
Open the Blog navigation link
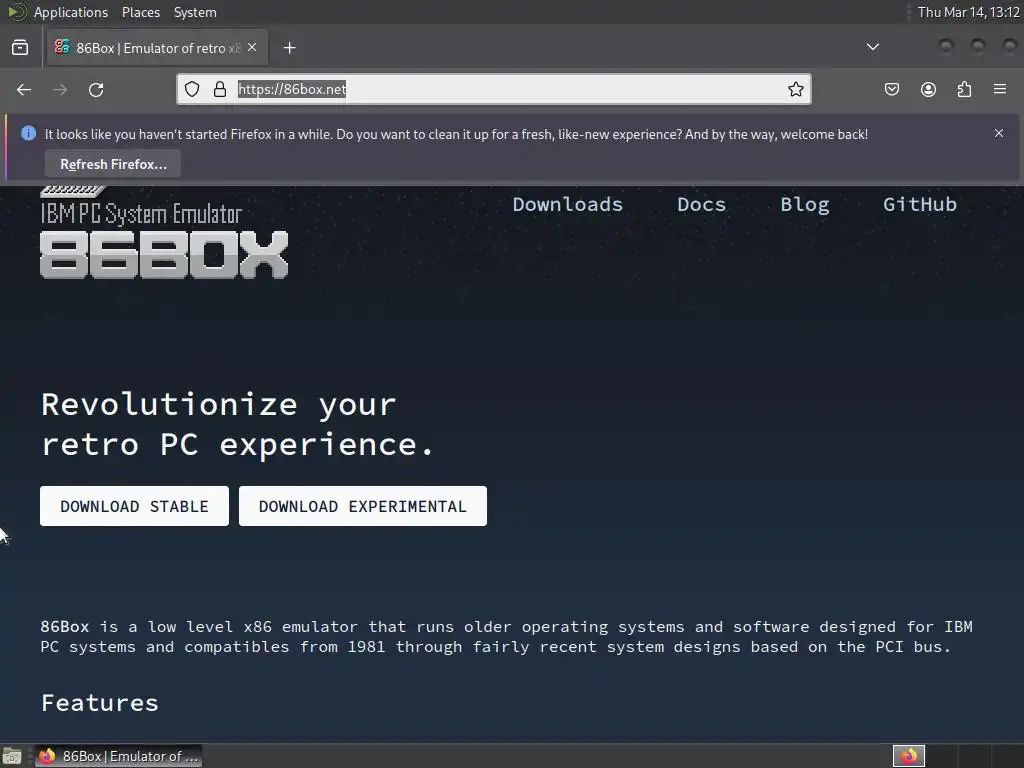[x=805, y=204]
